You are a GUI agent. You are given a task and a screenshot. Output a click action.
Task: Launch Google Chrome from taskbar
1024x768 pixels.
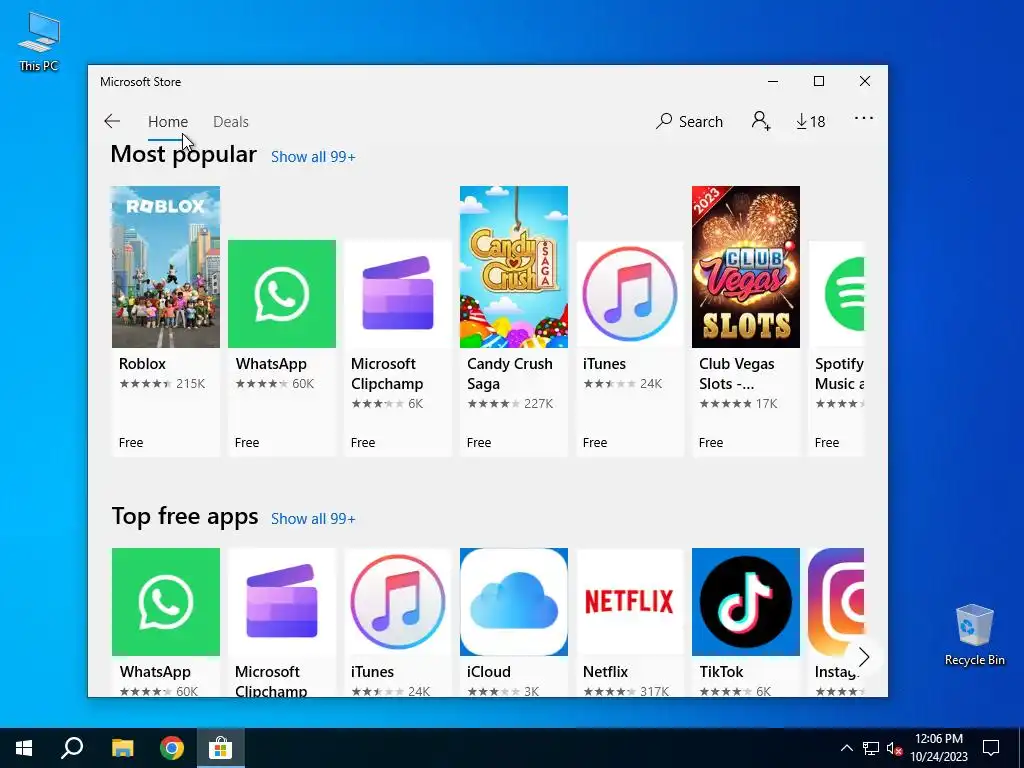172,748
